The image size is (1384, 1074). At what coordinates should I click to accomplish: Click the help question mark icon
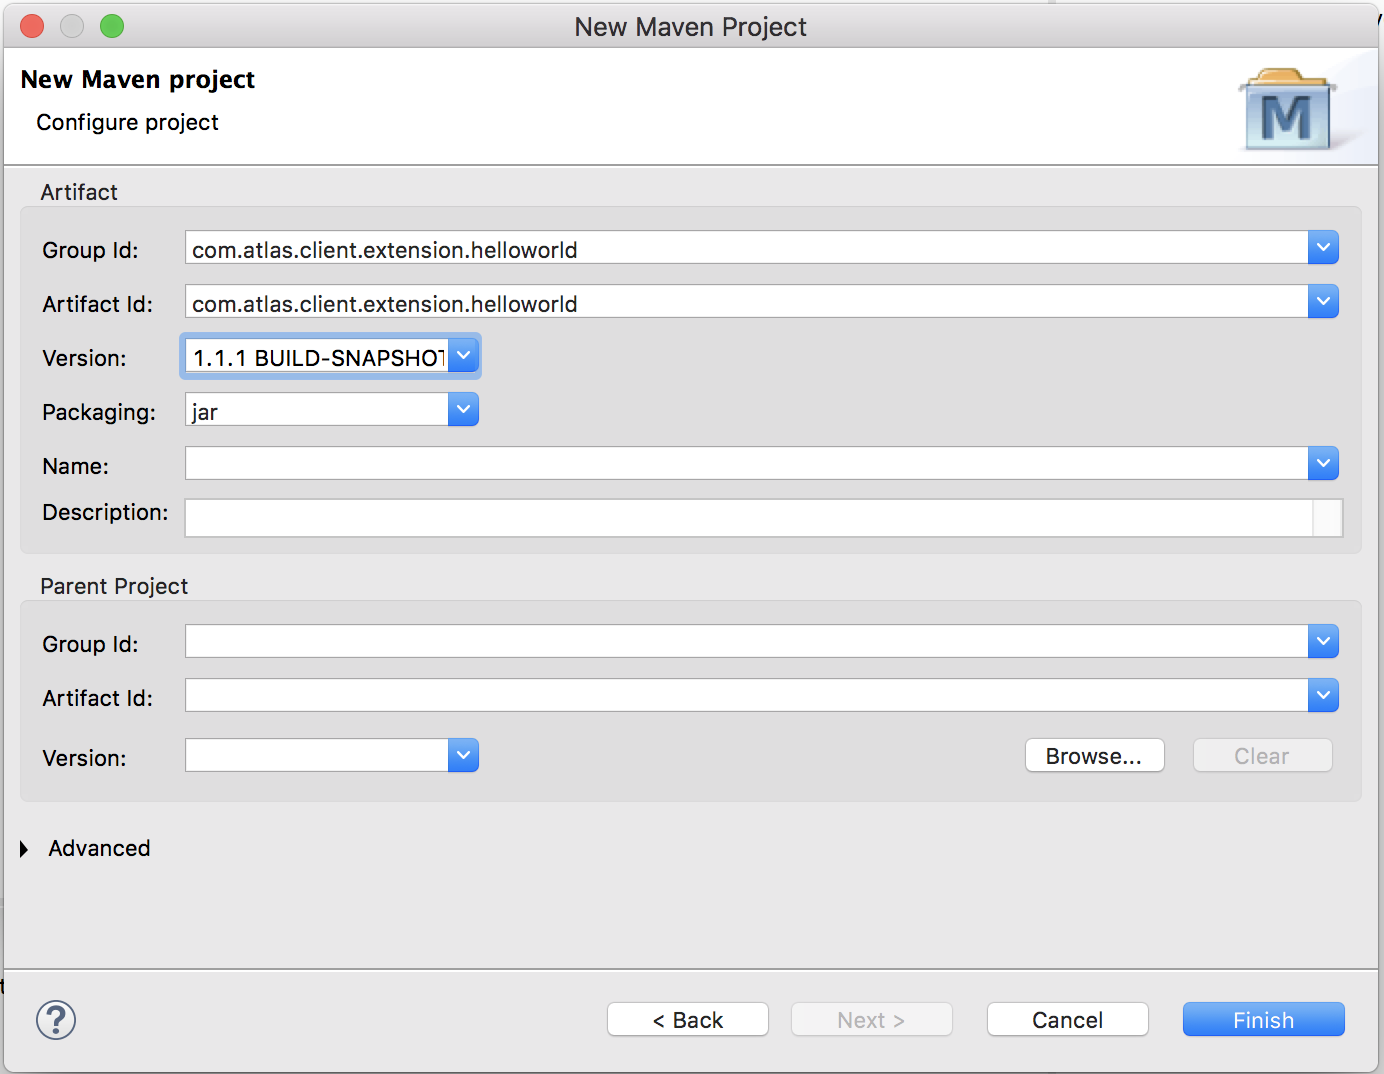point(56,1020)
